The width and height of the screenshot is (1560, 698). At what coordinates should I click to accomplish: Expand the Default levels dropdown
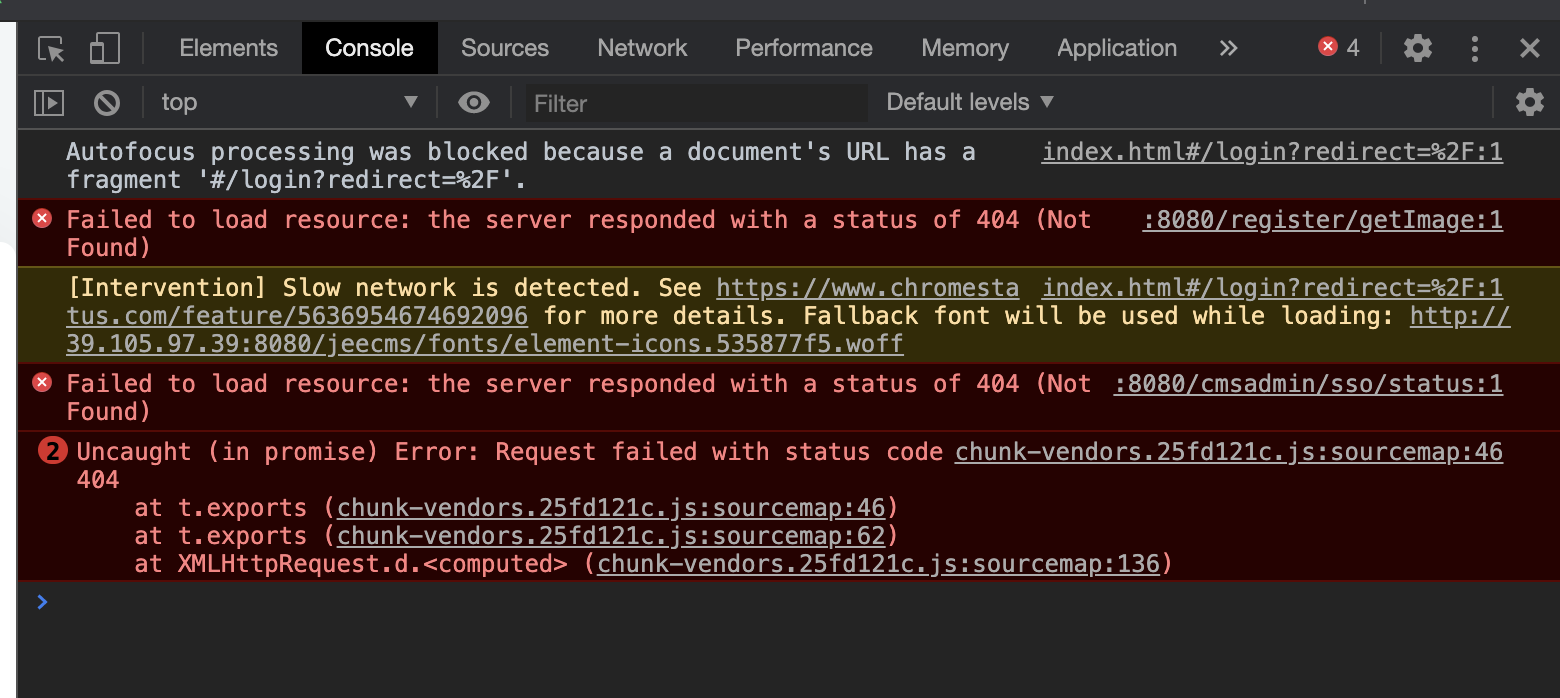click(x=970, y=102)
